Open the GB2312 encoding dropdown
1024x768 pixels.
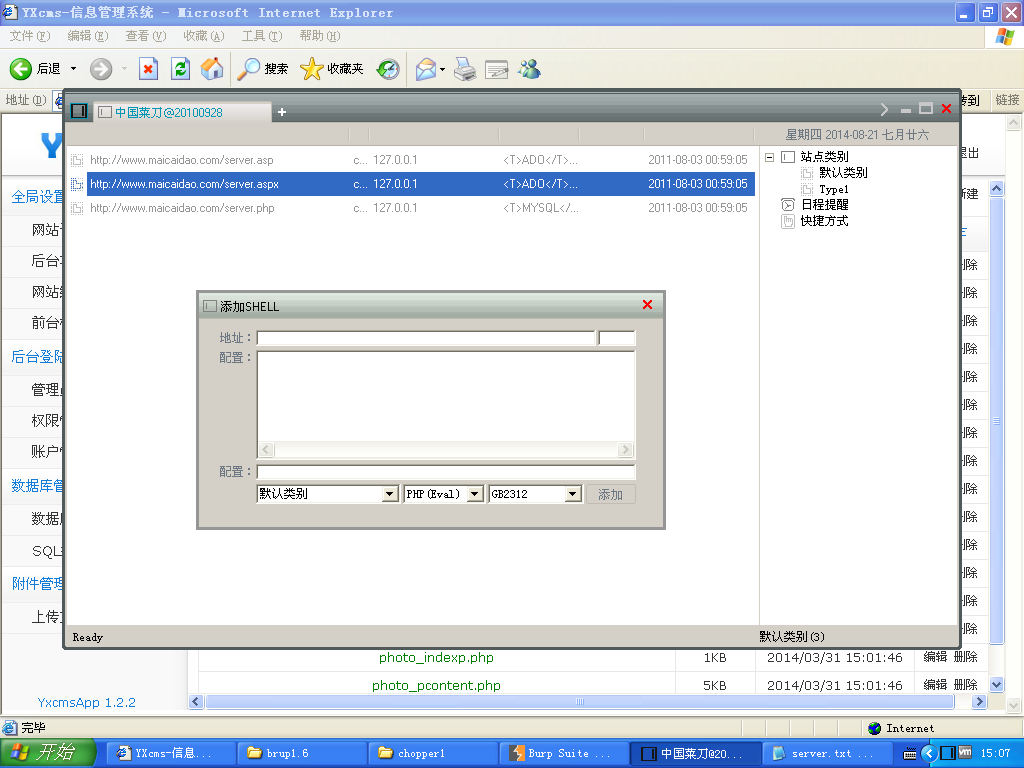pyautogui.click(x=572, y=494)
